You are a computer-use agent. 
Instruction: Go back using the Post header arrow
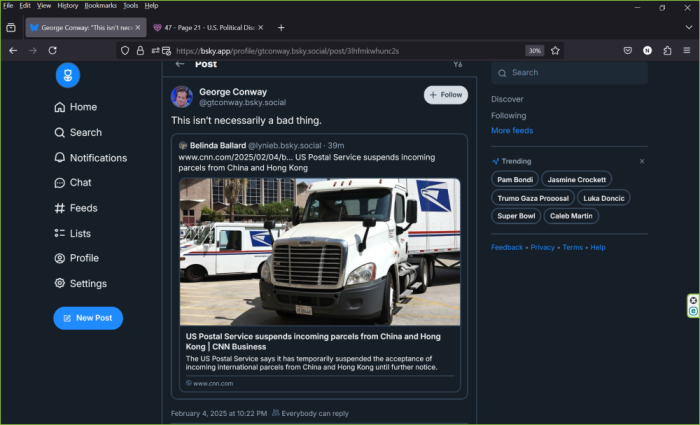180,64
